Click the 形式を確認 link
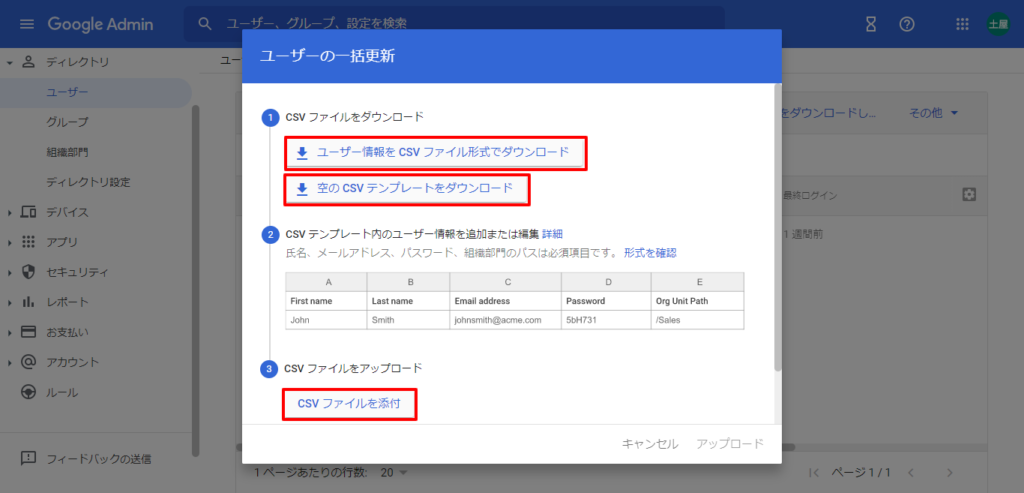 650,252
